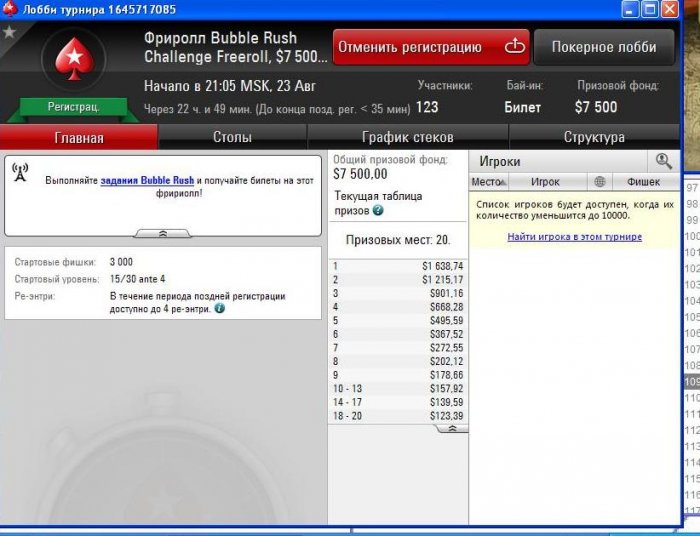Screen dimensions: 700x536
Task: Select second place prize $1 215,17
Action: click(398, 280)
